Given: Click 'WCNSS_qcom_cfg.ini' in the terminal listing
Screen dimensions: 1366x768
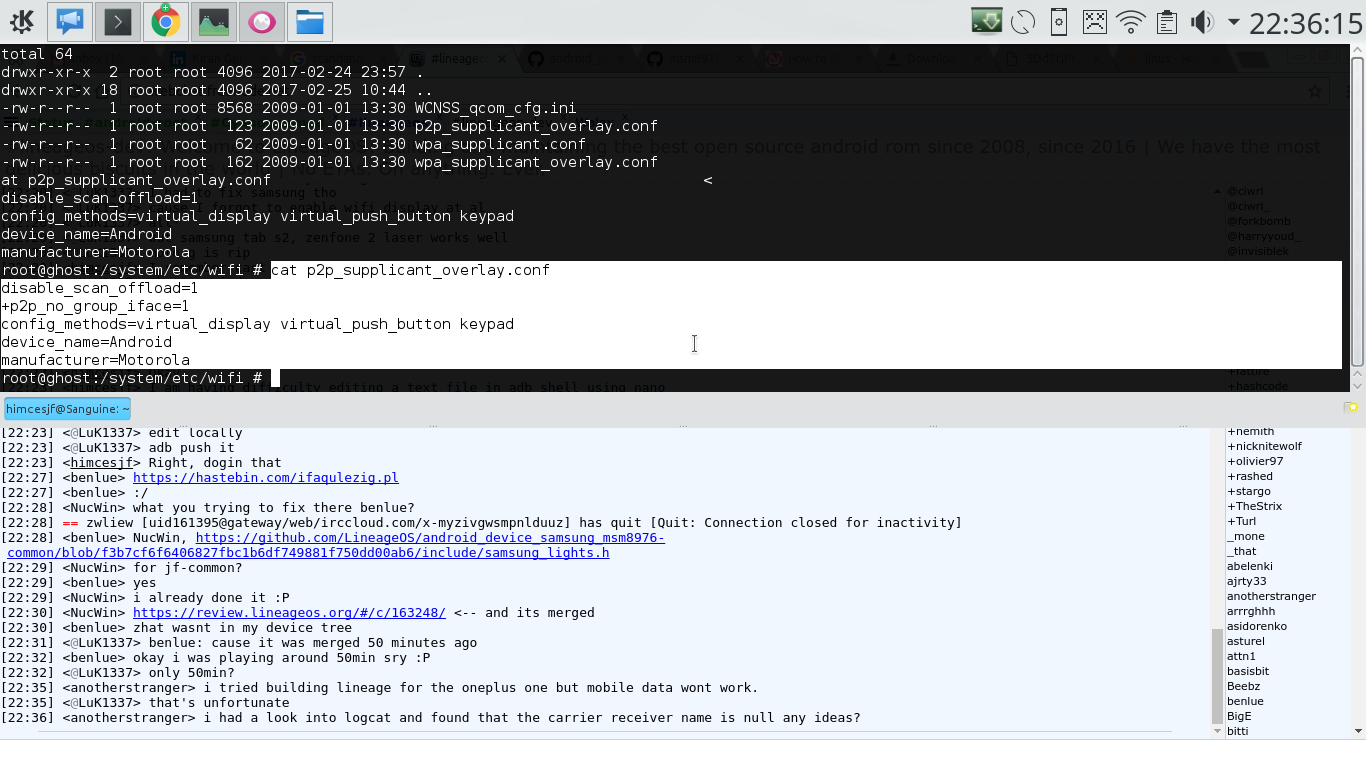Looking at the screenshot, I should tap(495, 108).
